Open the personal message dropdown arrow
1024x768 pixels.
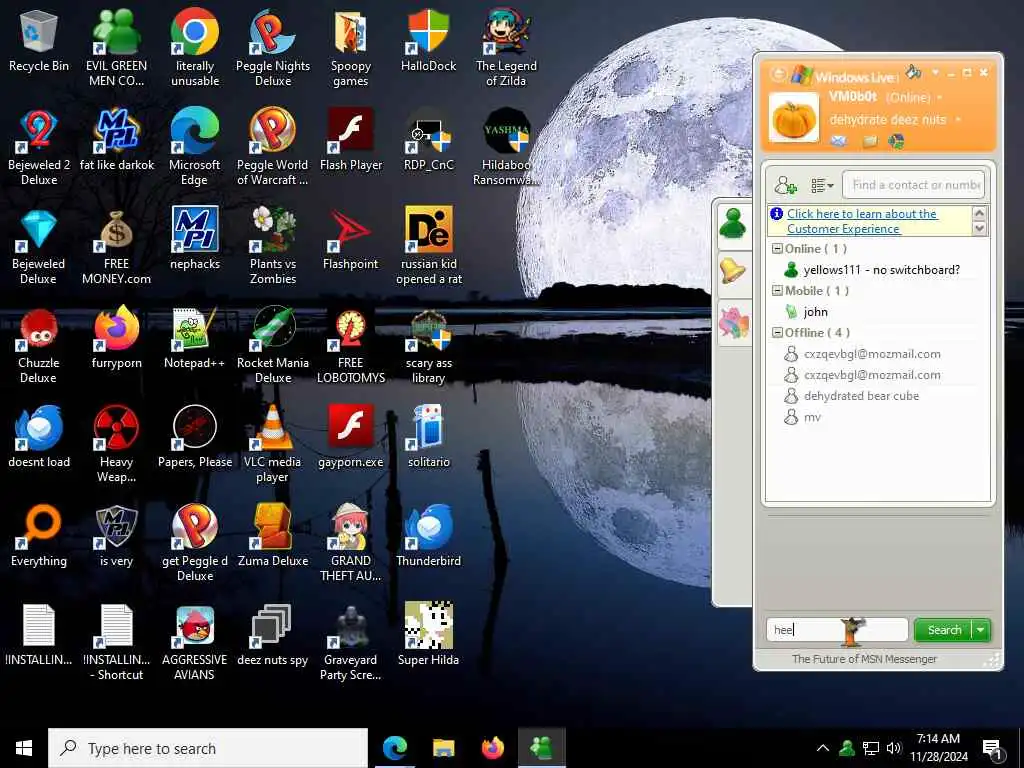pyautogui.click(x=958, y=120)
